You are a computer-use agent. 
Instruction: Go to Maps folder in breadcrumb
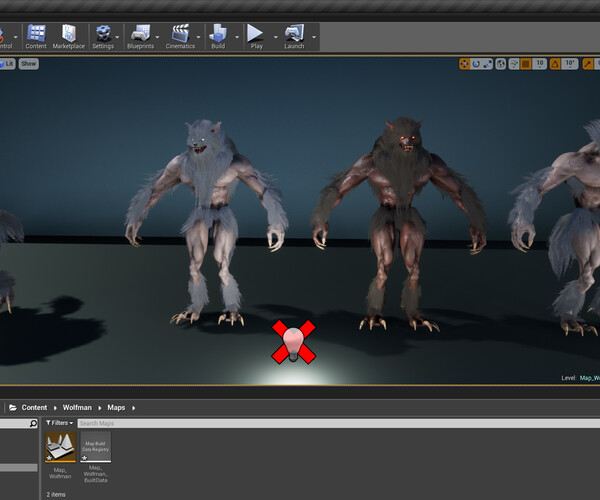coord(116,408)
